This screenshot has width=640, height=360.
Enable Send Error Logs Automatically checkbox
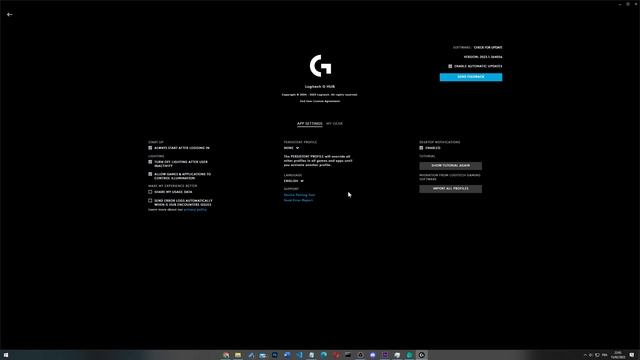coord(150,201)
